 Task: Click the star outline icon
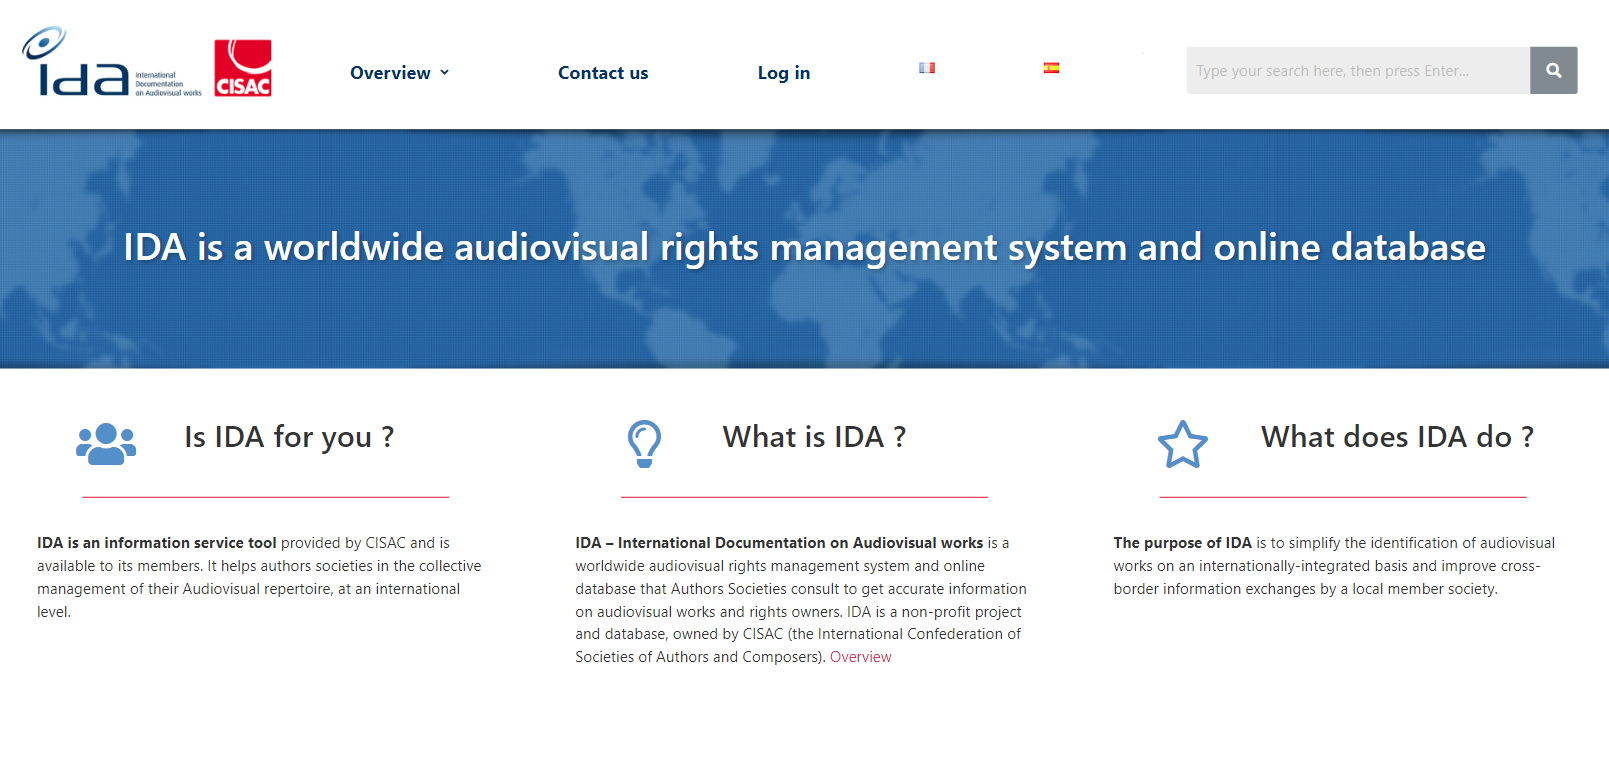[1183, 444]
